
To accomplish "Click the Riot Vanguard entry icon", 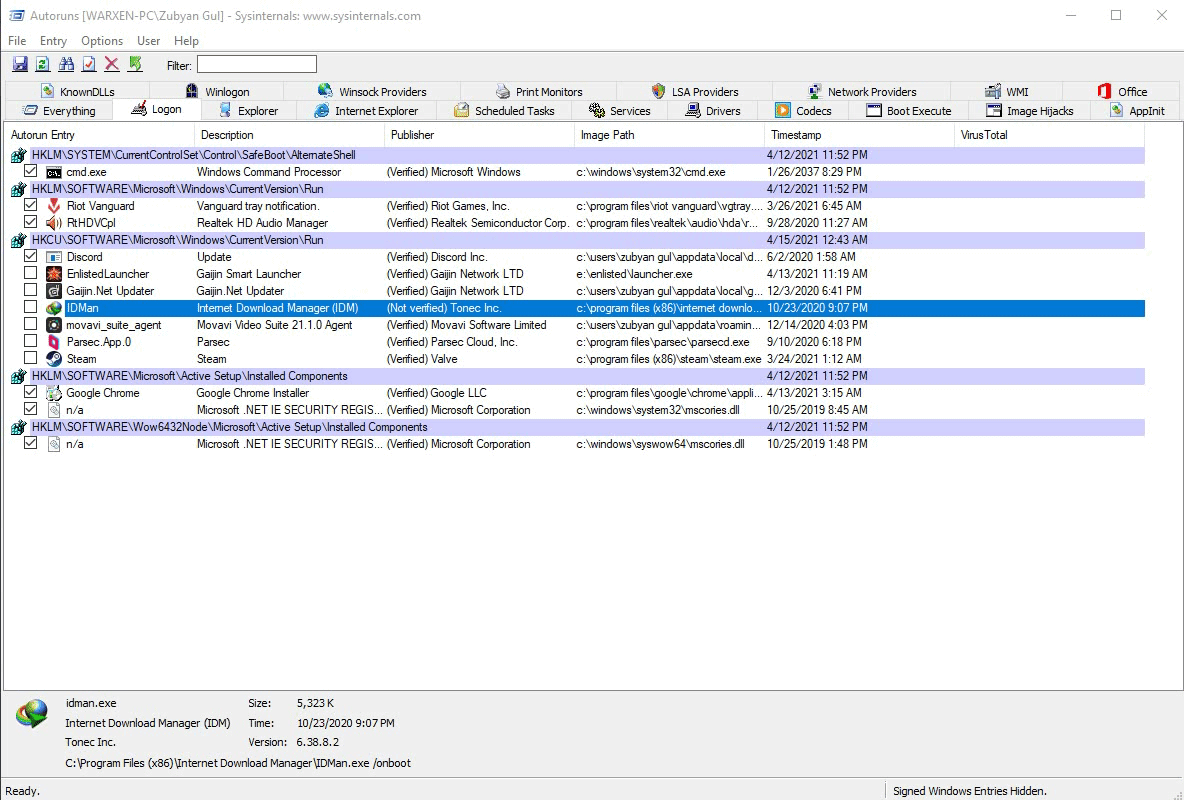I will pos(54,206).
